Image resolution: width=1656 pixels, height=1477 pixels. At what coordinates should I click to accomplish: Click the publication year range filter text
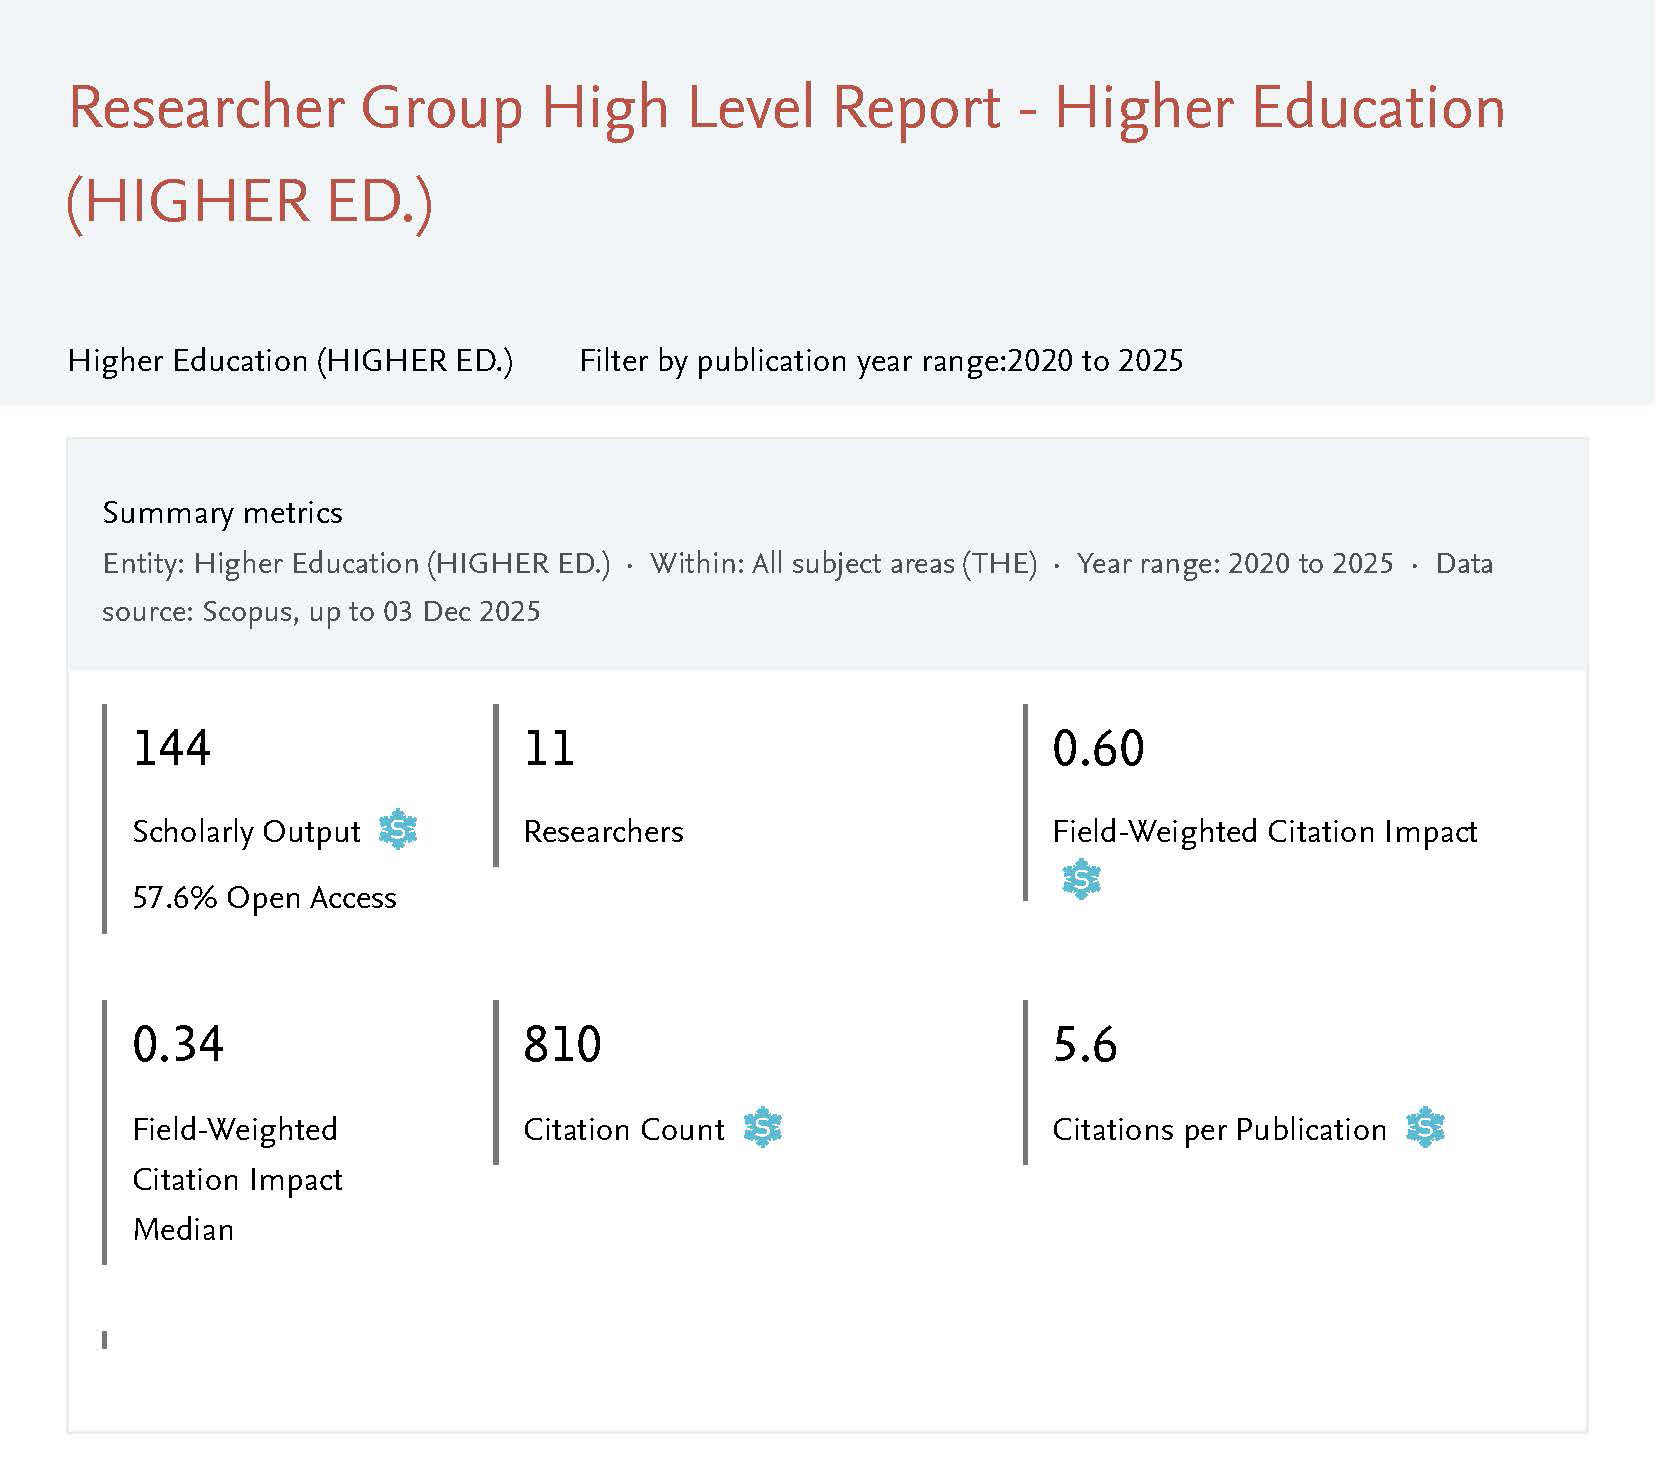coord(880,361)
